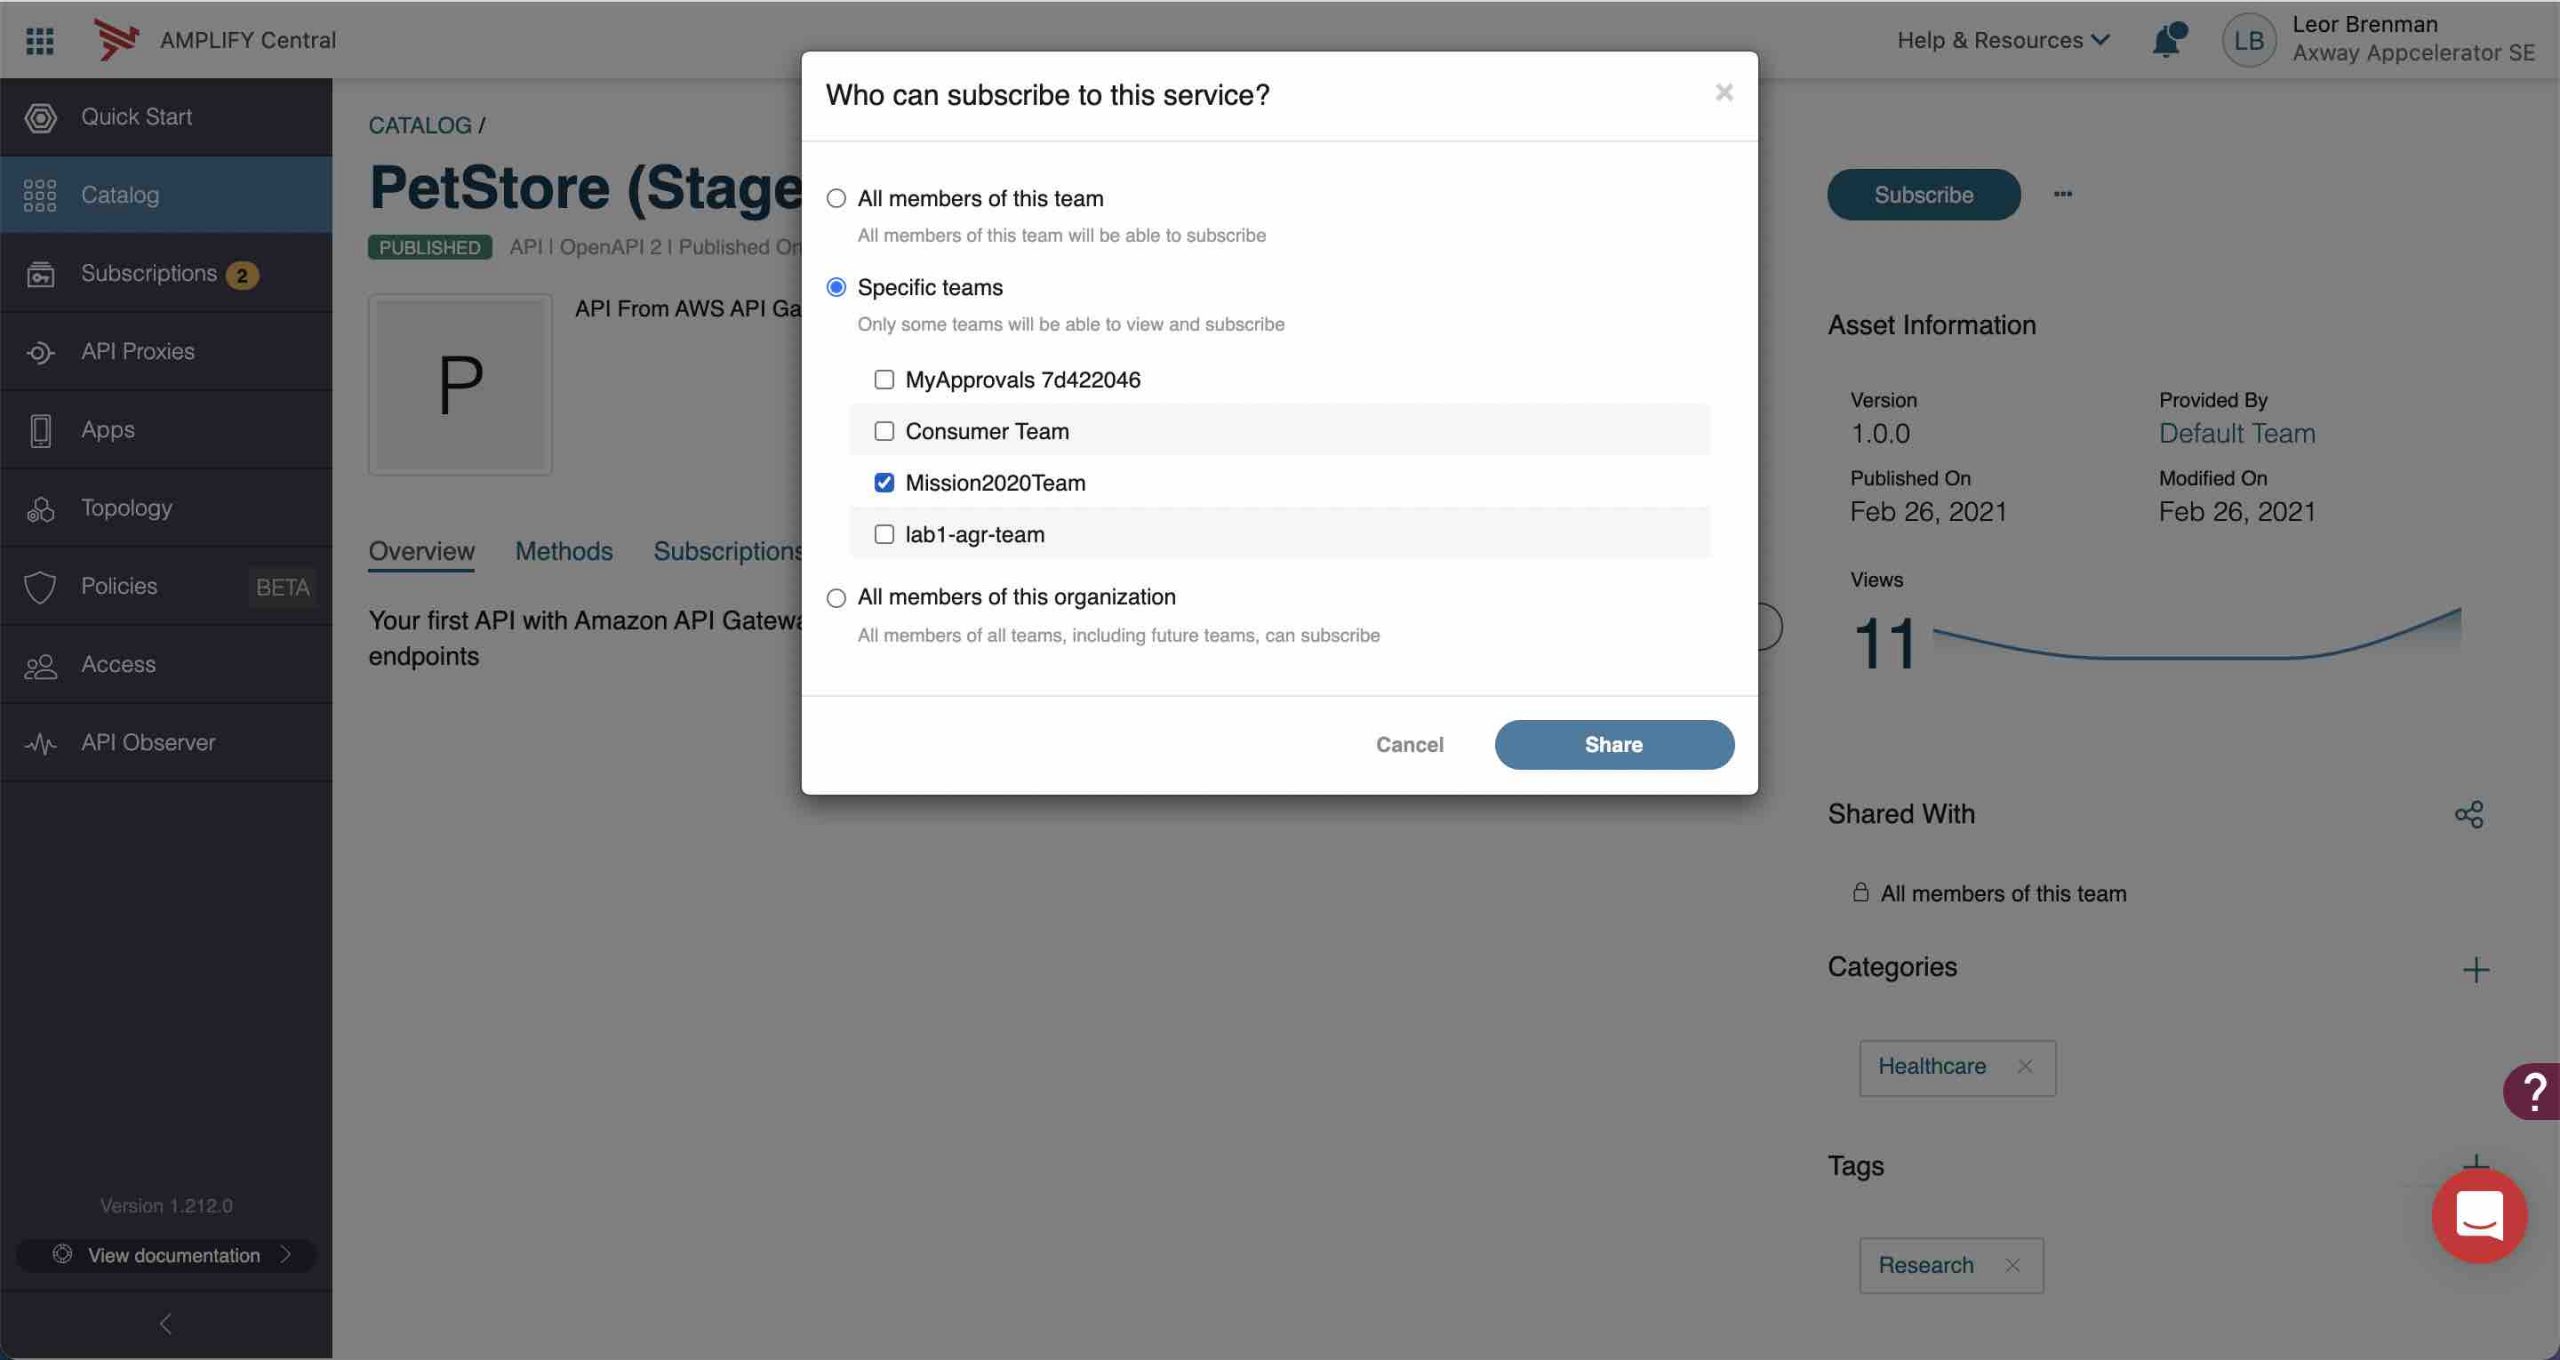This screenshot has height=1360, width=2560.
Task: Select All members of this team radio
Action: click(x=836, y=198)
